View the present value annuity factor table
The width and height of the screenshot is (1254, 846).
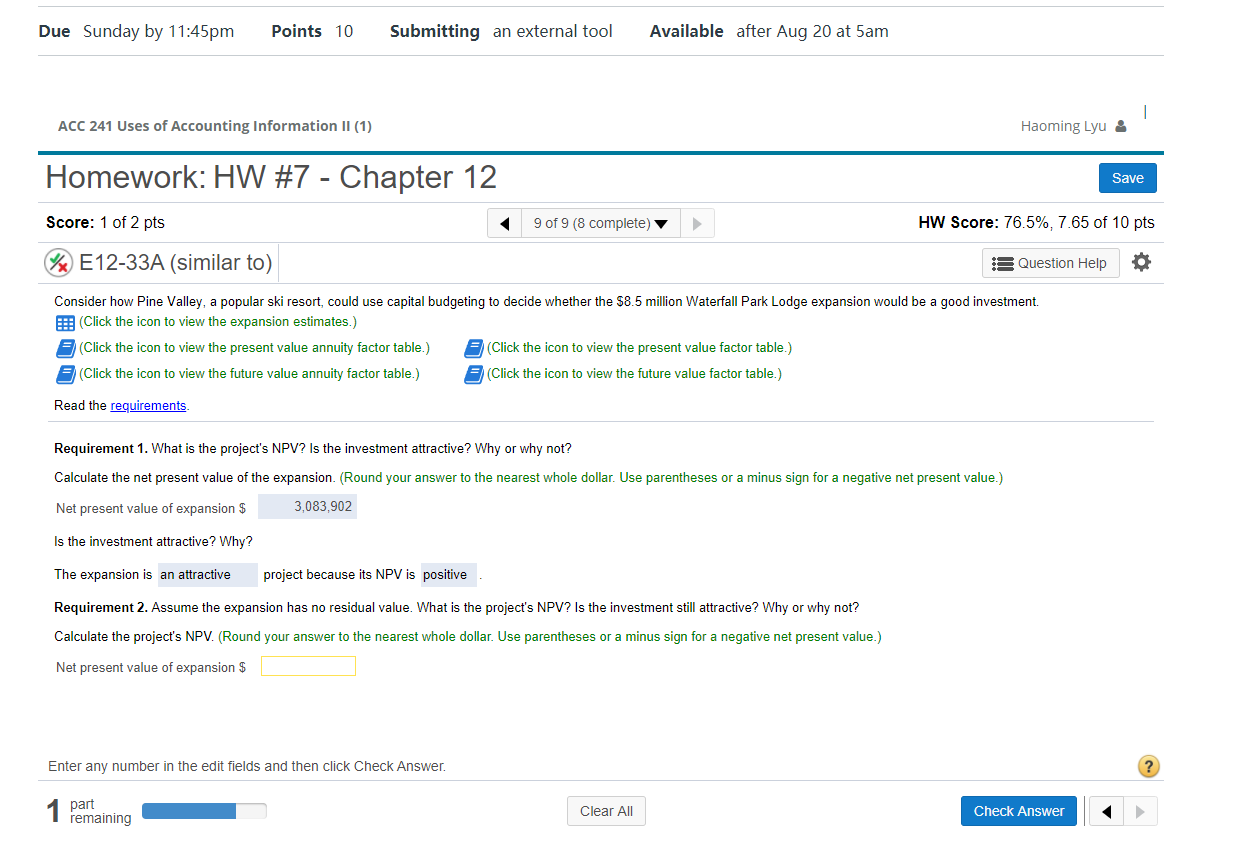(65, 347)
